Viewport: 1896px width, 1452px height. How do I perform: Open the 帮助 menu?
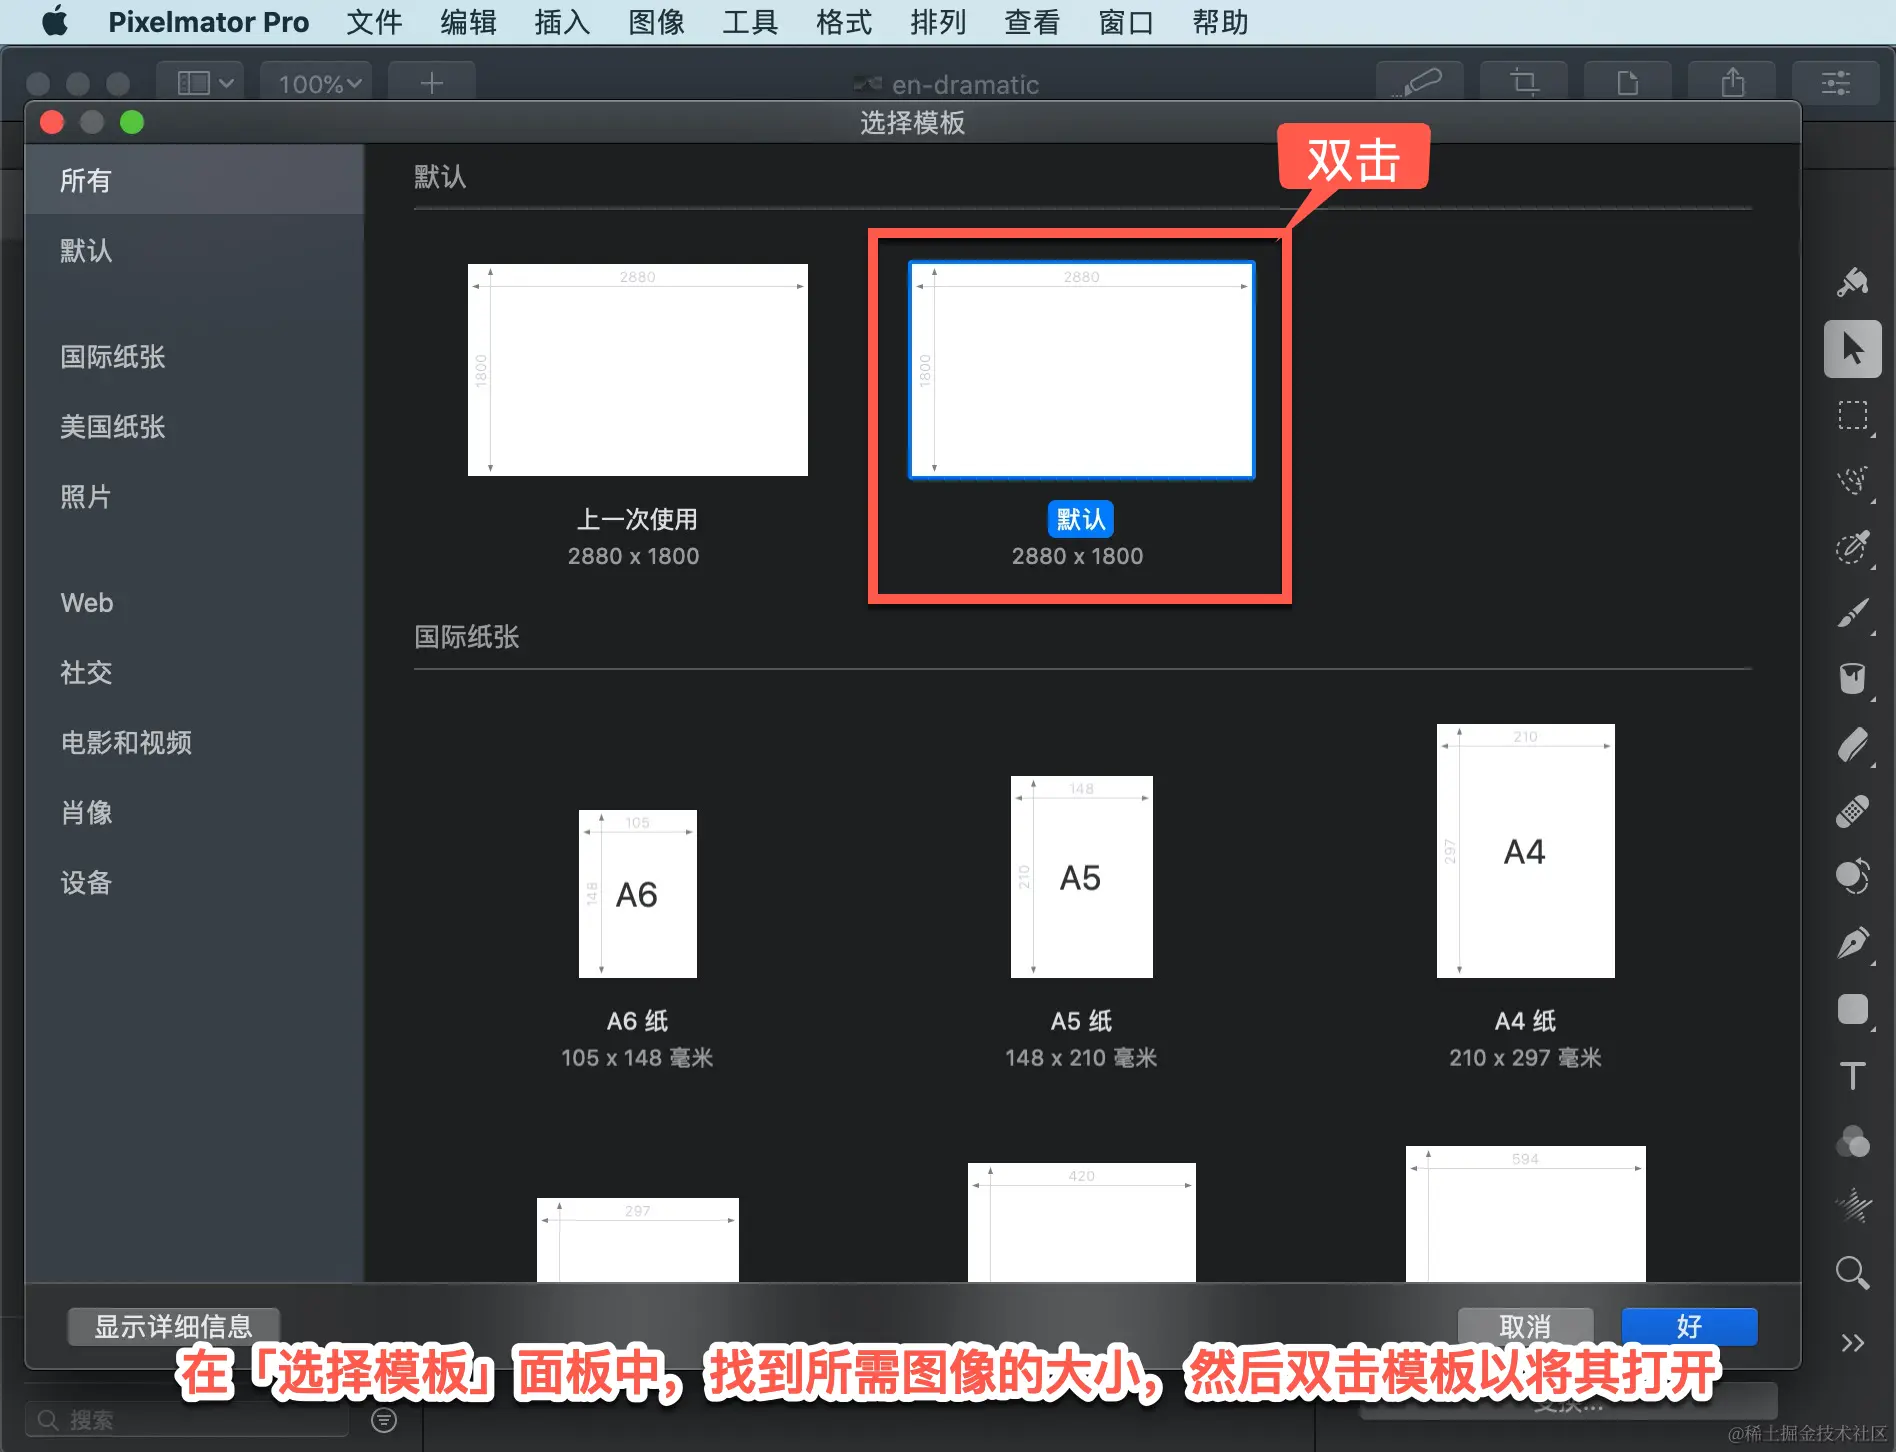pos(1220,22)
